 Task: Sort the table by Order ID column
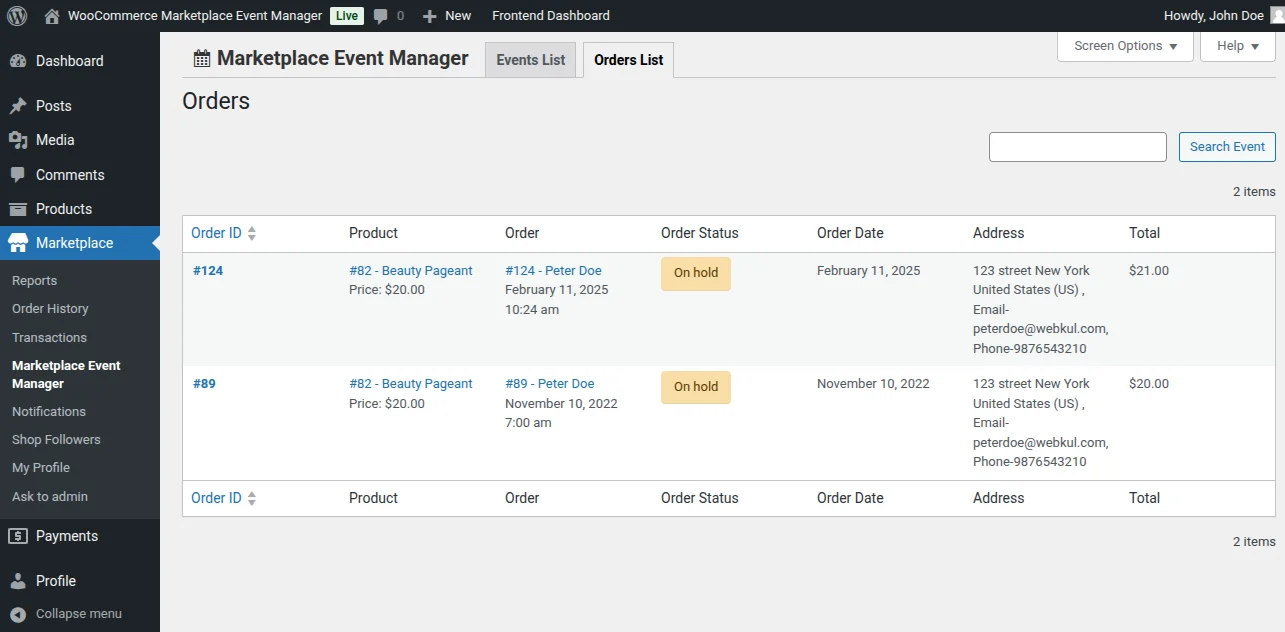(x=216, y=232)
